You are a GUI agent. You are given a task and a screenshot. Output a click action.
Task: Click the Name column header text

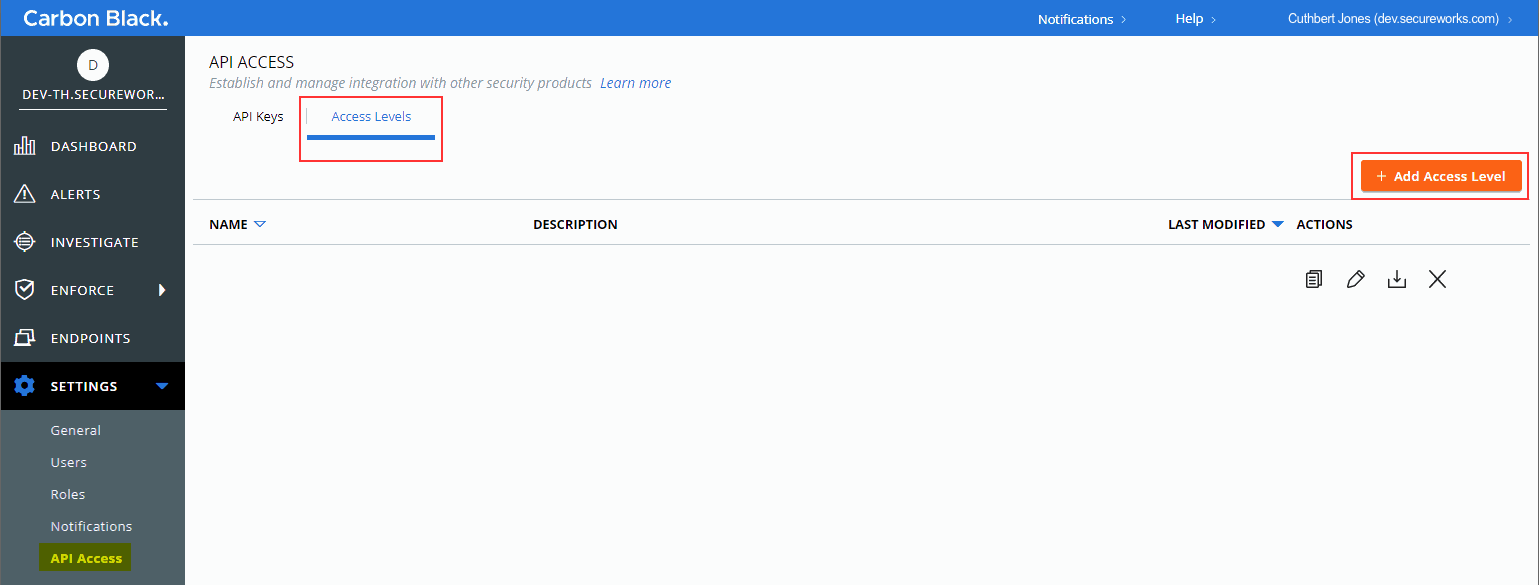point(229,225)
